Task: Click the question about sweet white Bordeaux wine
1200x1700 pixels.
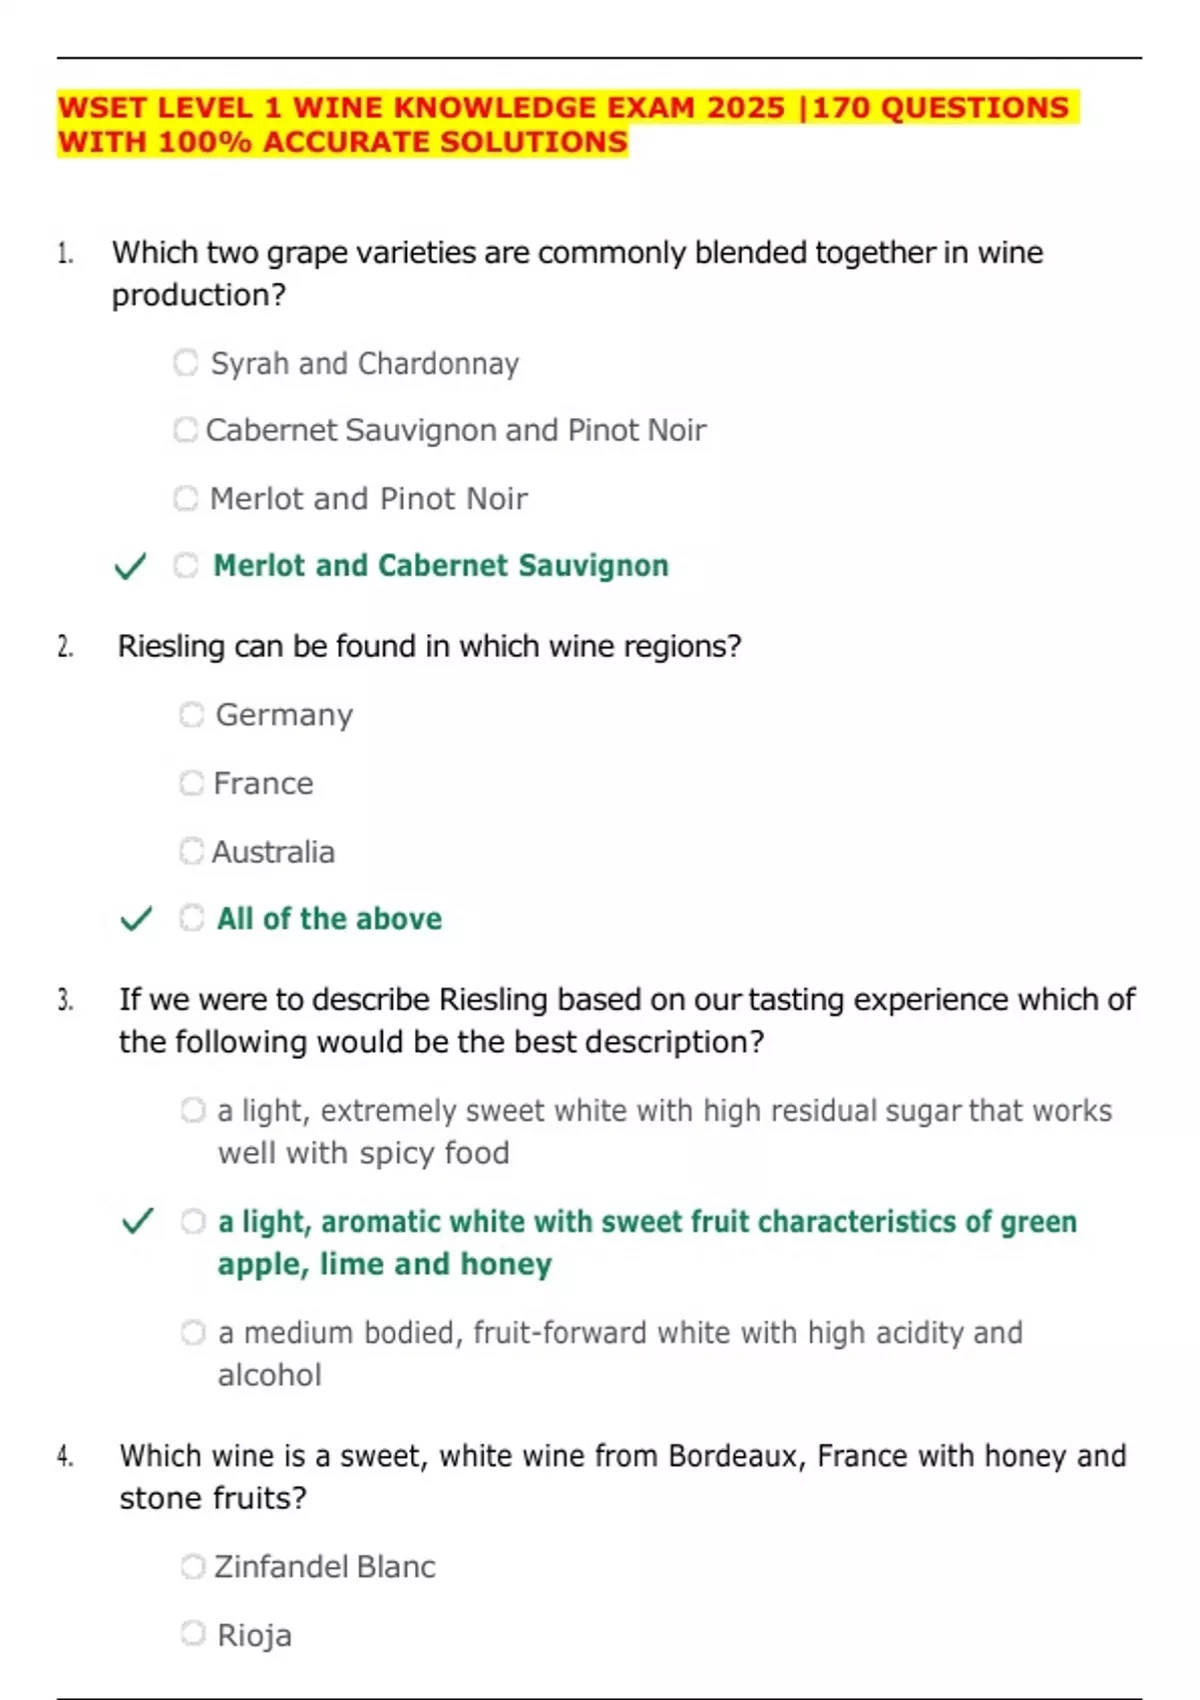Action: (622, 1476)
